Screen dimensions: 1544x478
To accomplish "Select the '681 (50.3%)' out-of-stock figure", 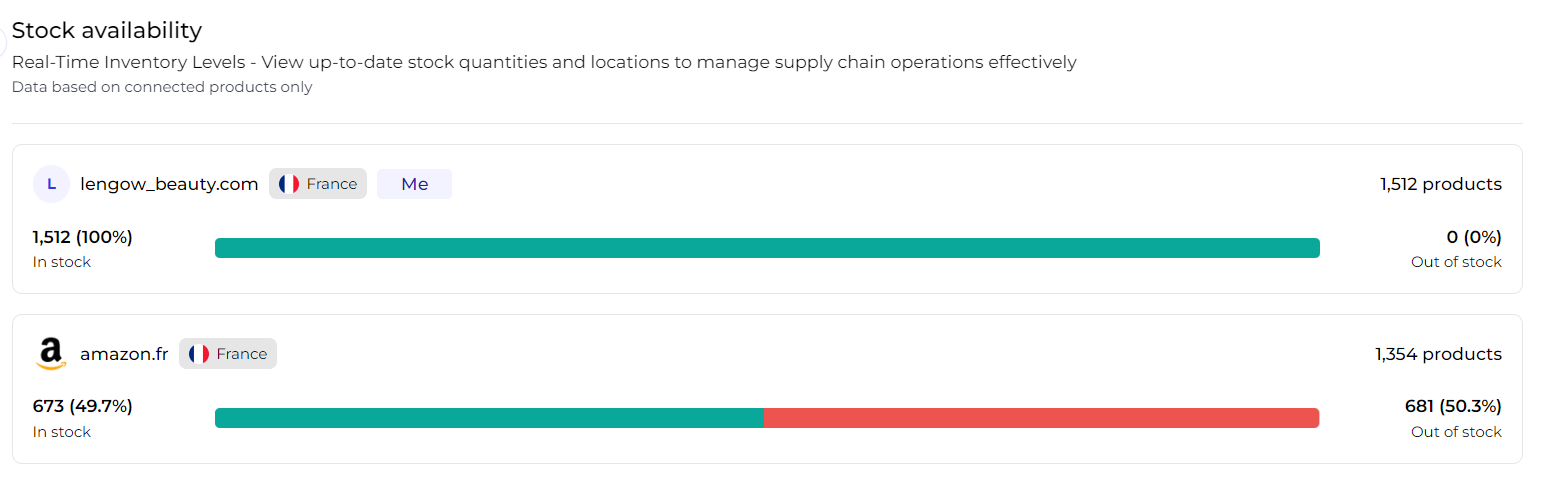I will pyautogui.click(x=1453, y=406).
